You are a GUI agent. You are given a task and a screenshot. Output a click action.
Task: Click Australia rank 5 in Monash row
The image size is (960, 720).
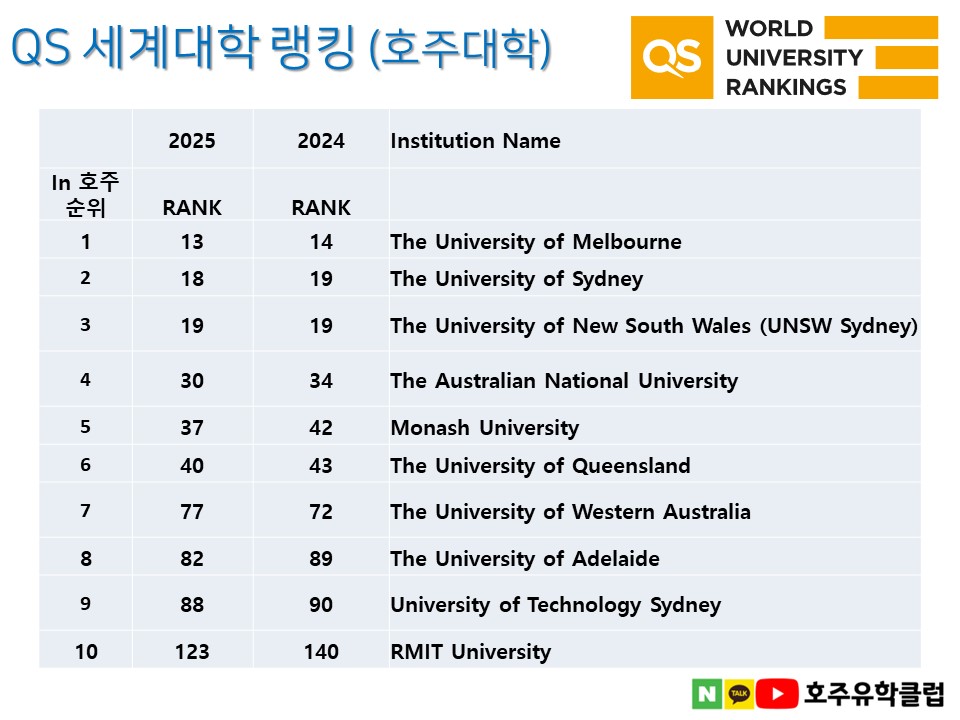click(x=86, y=426)
